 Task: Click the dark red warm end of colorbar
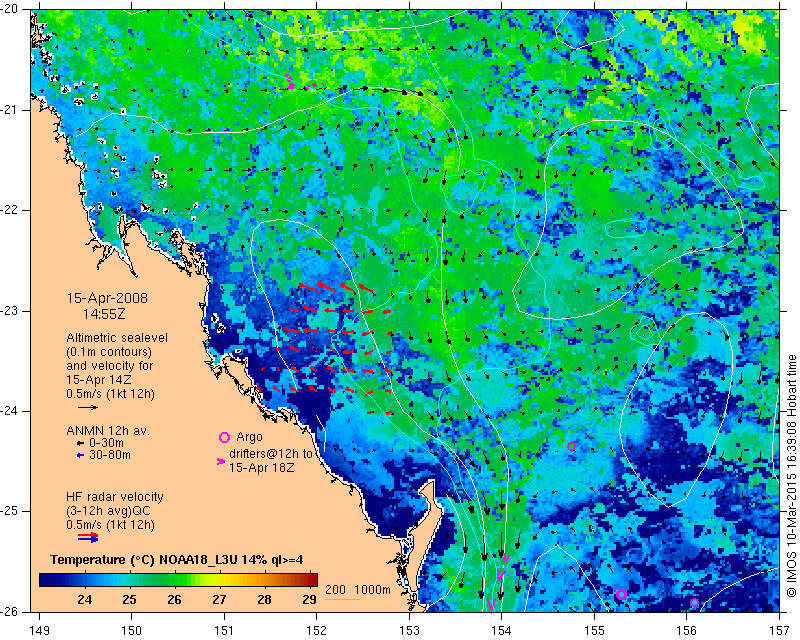(x=310, y=580)
